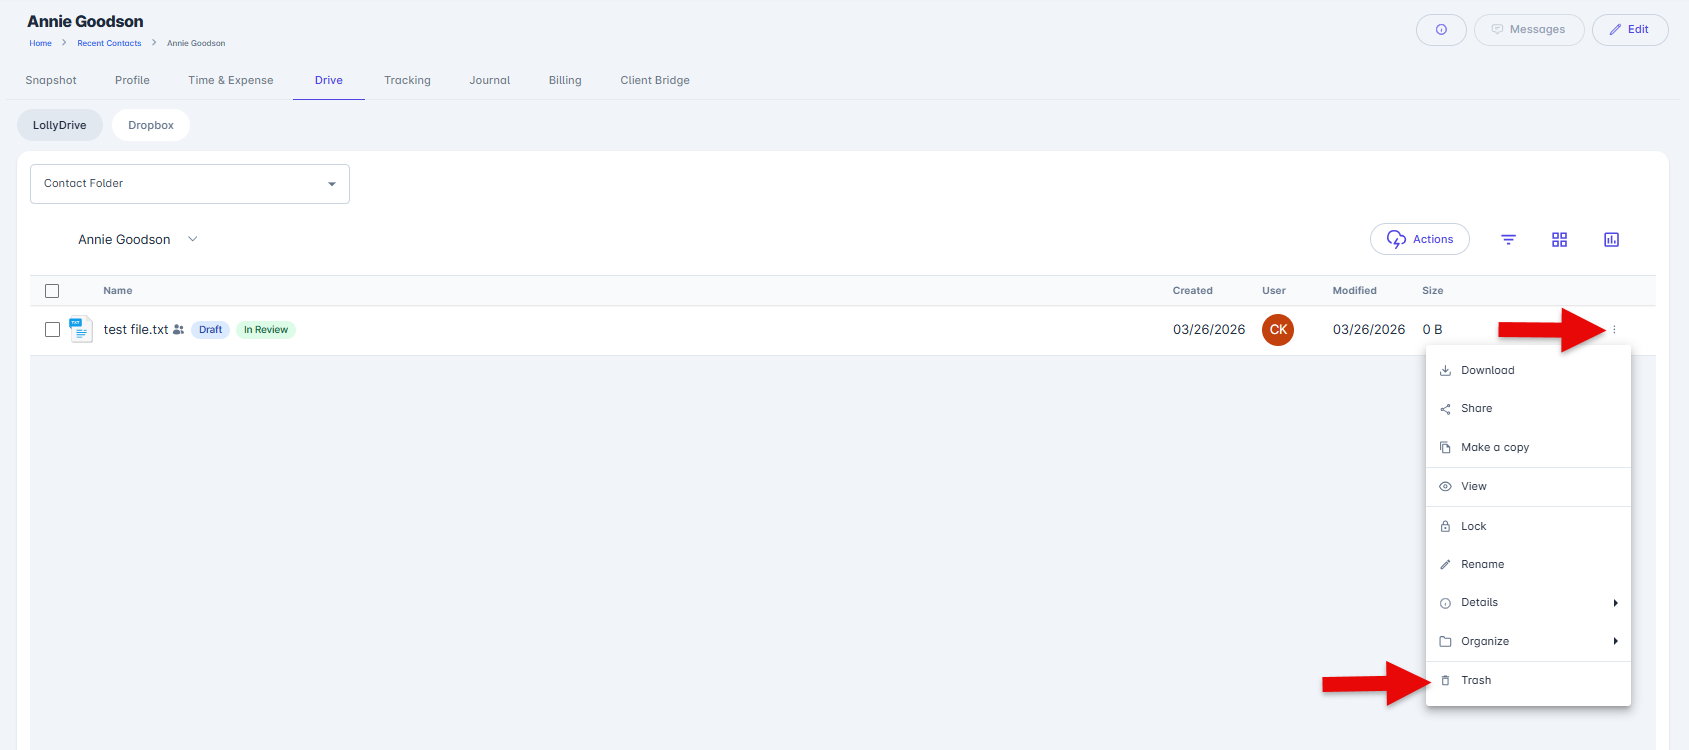Go to the Client Bridge tab

655,81
